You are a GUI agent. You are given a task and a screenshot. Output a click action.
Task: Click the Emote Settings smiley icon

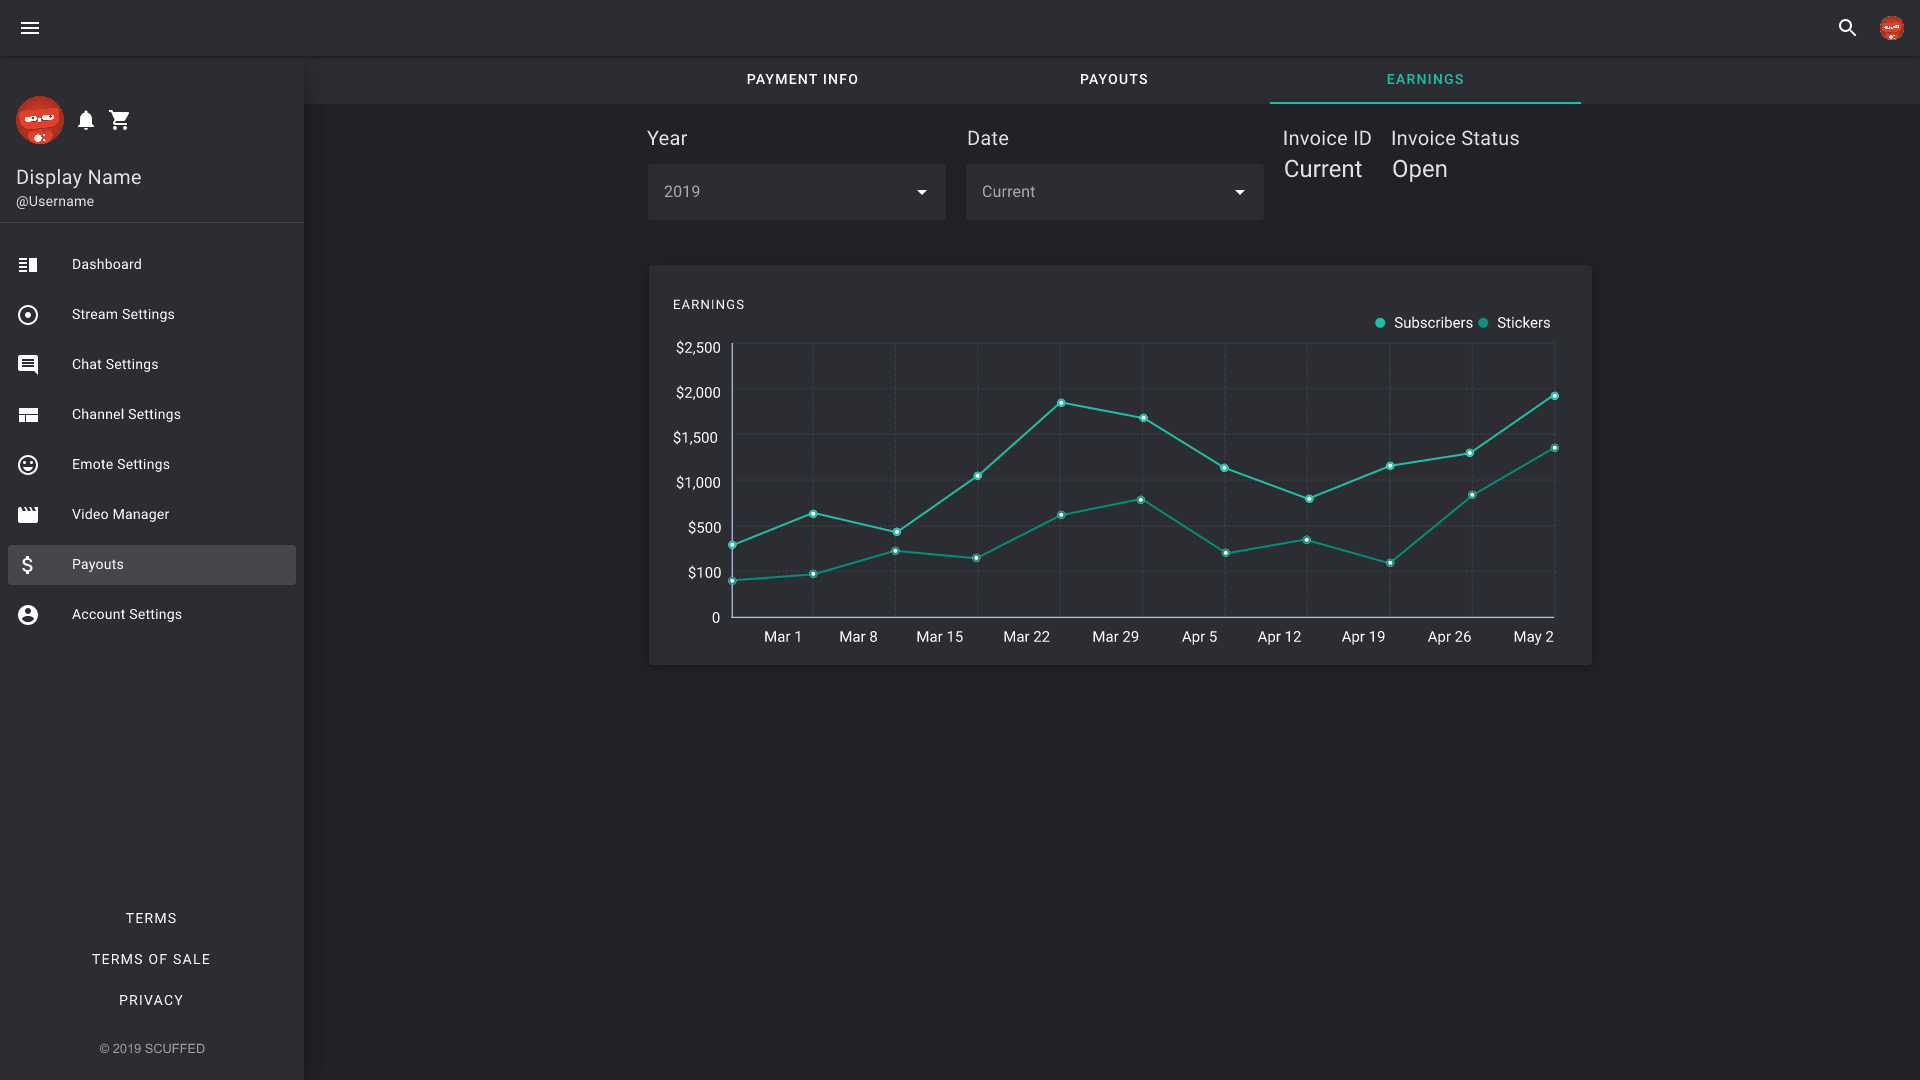point(28,465)
